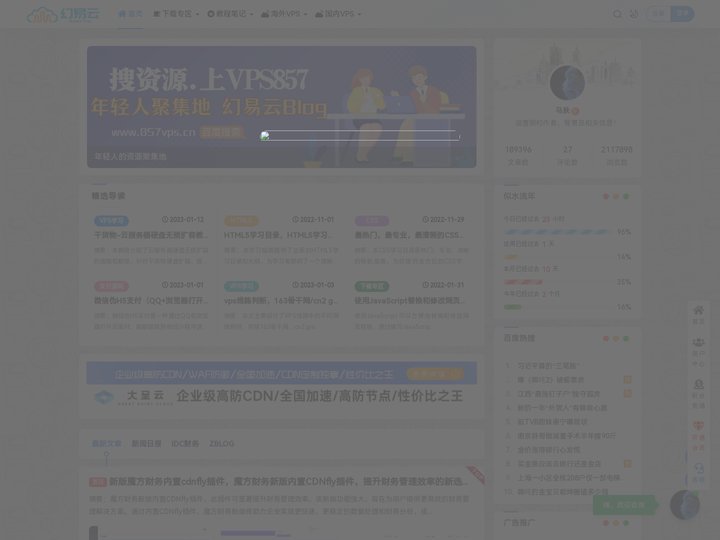Open hot search item number 1
The image size is (720, 540).
(548, 366)
